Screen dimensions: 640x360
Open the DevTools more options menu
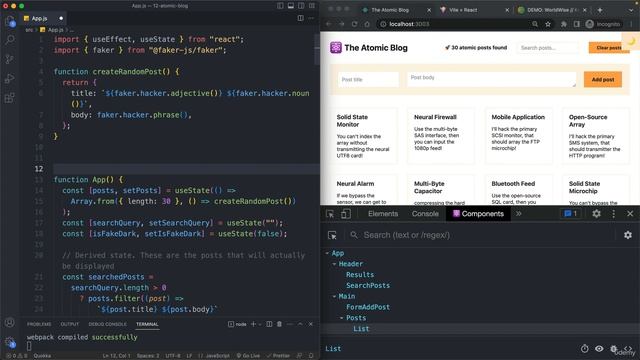tap(613, 213)
